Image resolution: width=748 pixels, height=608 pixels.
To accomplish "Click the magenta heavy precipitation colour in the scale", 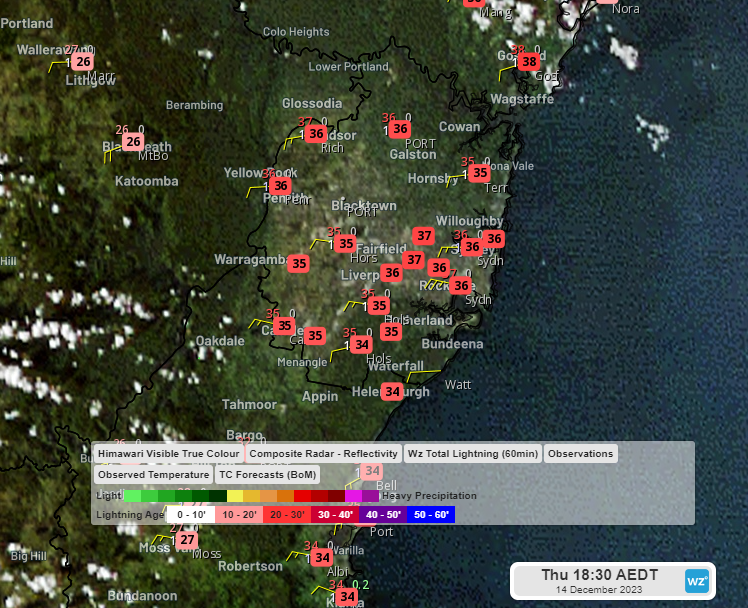I will pos(353,495).
